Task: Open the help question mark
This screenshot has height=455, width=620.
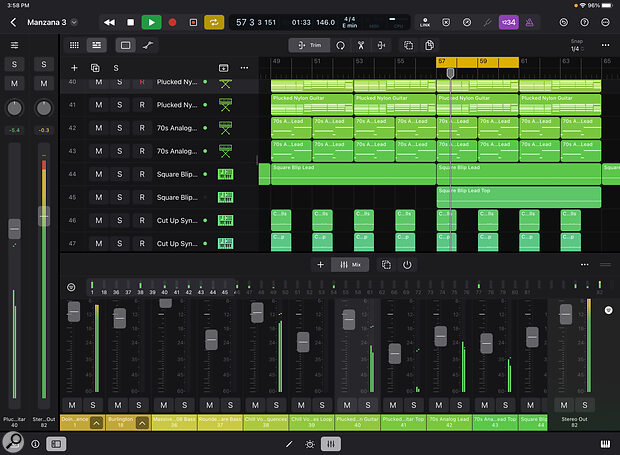Action: coord(584,23)
